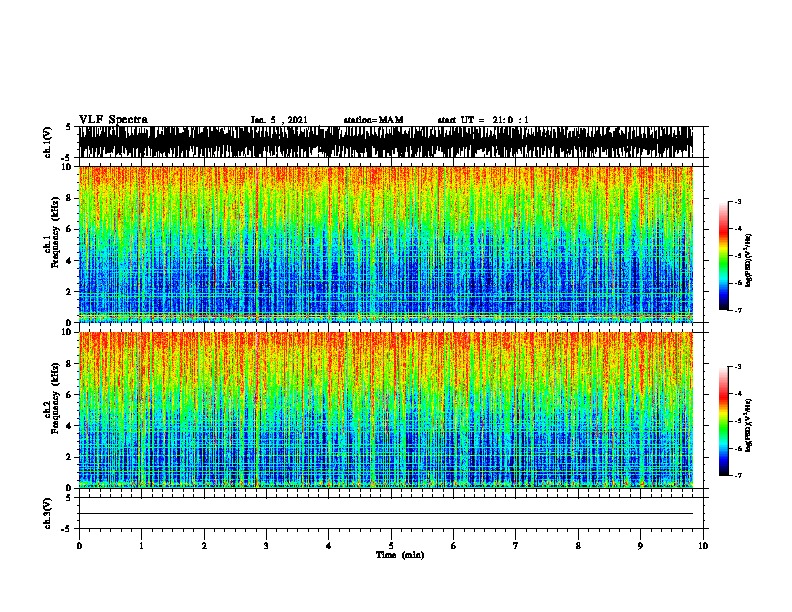Click the "-3" tick on ch.2 colorbar

point(738,367)
